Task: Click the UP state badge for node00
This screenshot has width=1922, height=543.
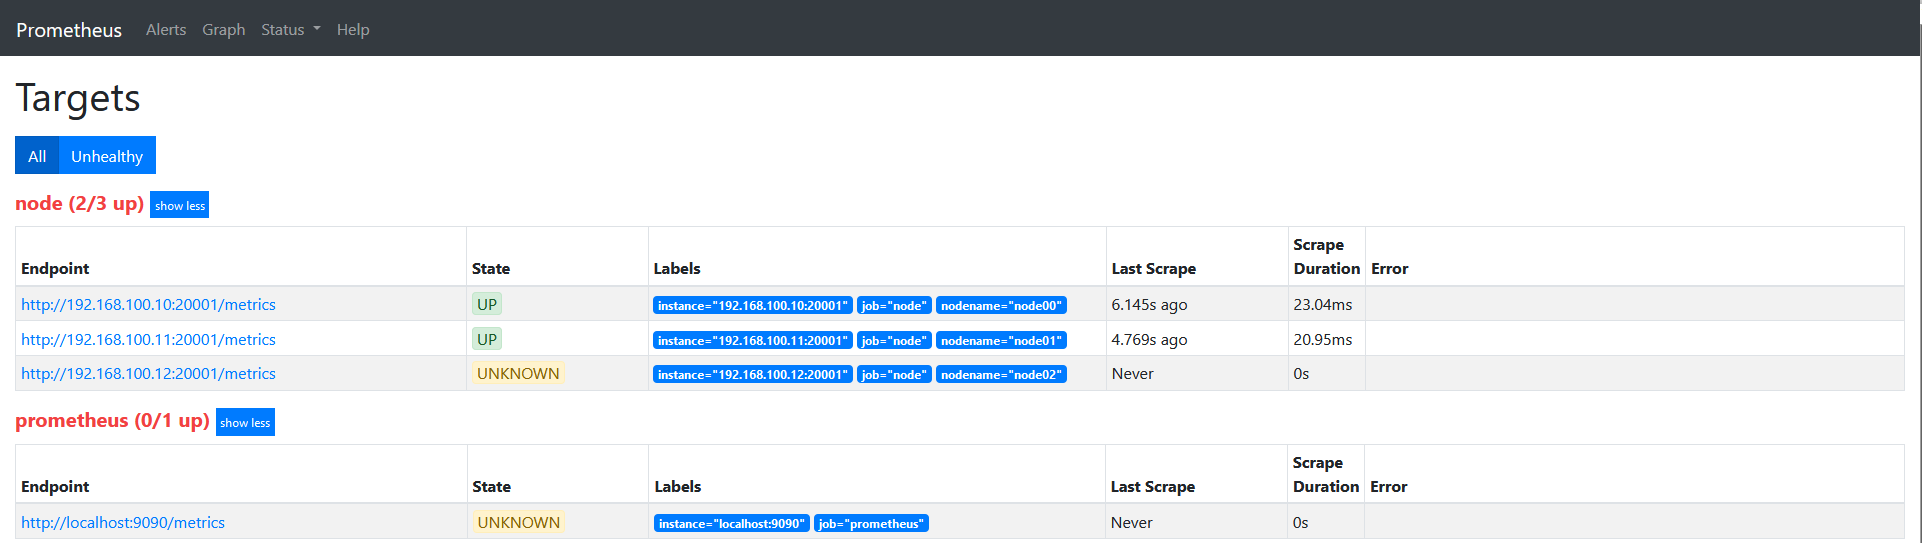Action: coord(487,305)
